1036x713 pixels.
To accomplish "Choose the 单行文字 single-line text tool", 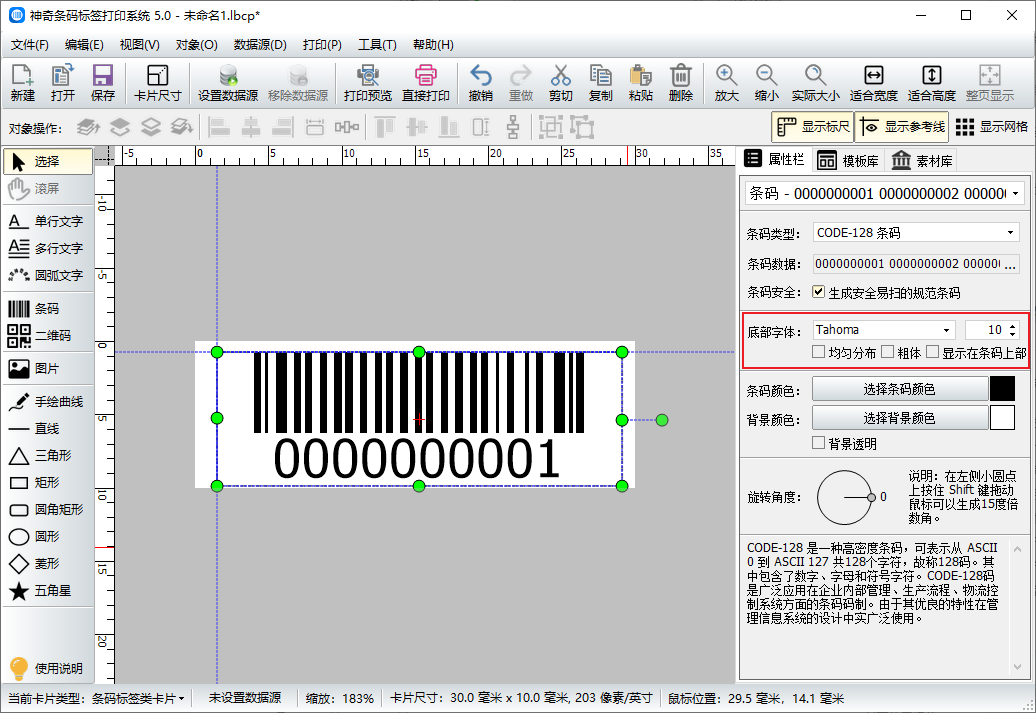I will [48, 221].
